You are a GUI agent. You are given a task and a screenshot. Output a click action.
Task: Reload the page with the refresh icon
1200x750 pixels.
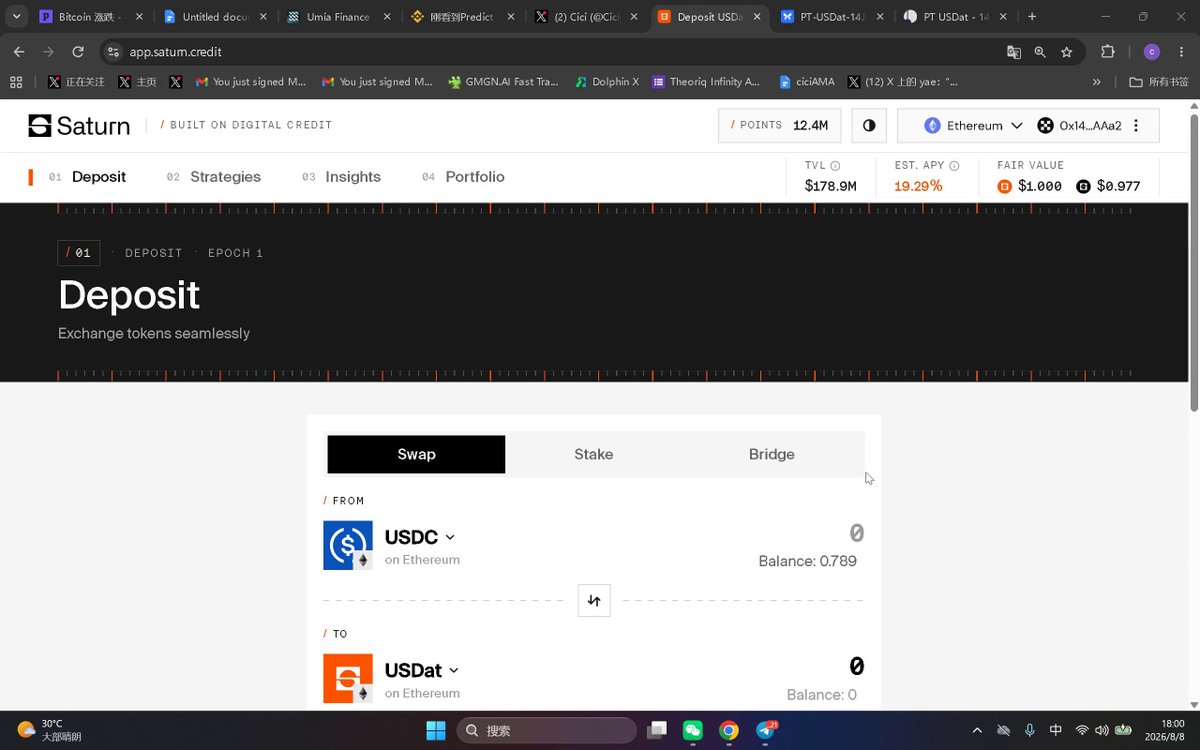pyautogui.click(x=77, y=52)
